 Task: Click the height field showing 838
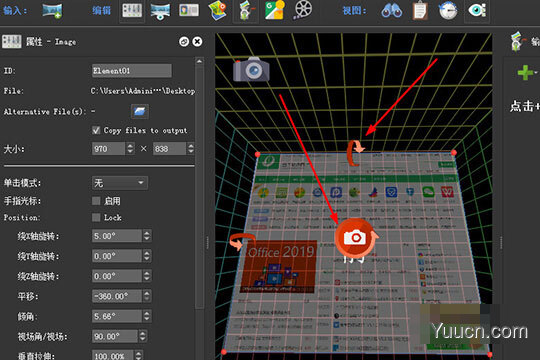169,149
